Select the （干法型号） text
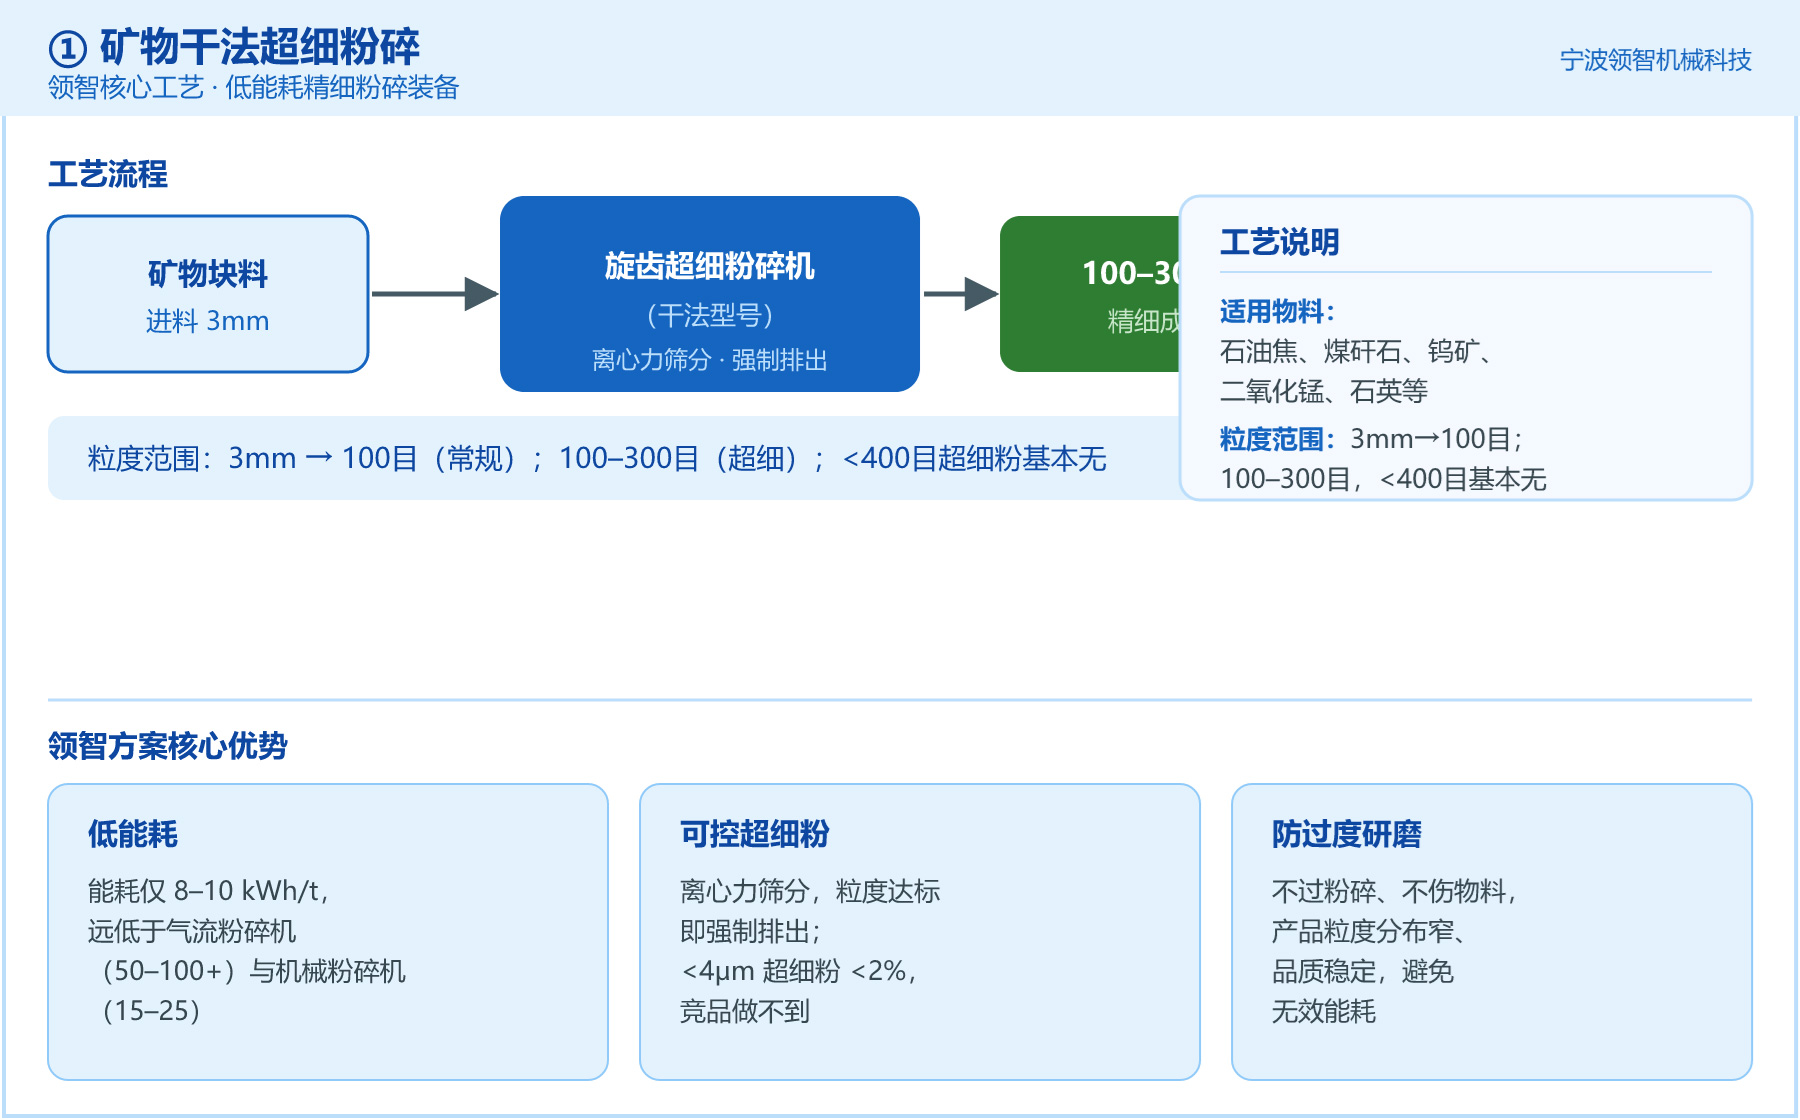 point(710,316)
